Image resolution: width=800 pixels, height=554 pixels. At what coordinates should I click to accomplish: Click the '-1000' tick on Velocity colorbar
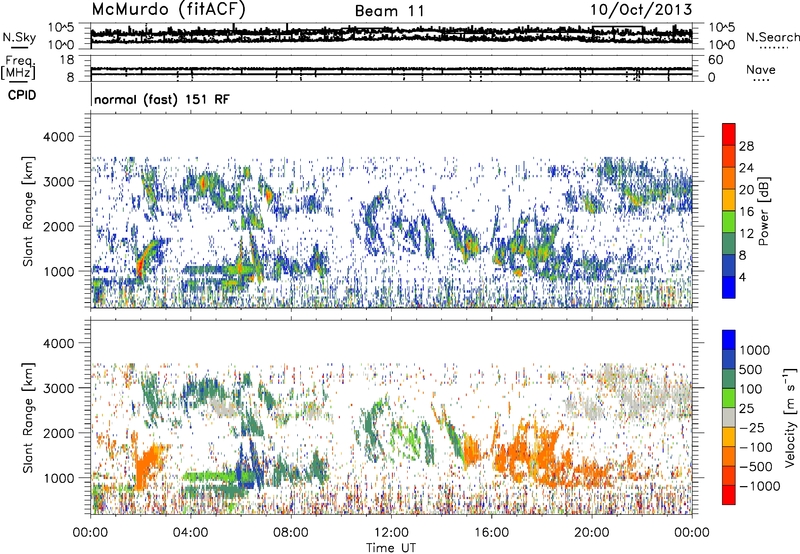click(x=759, y=486)
